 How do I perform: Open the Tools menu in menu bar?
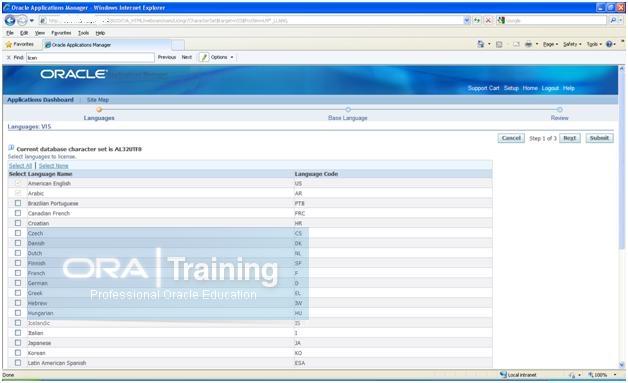click(83, 33)
